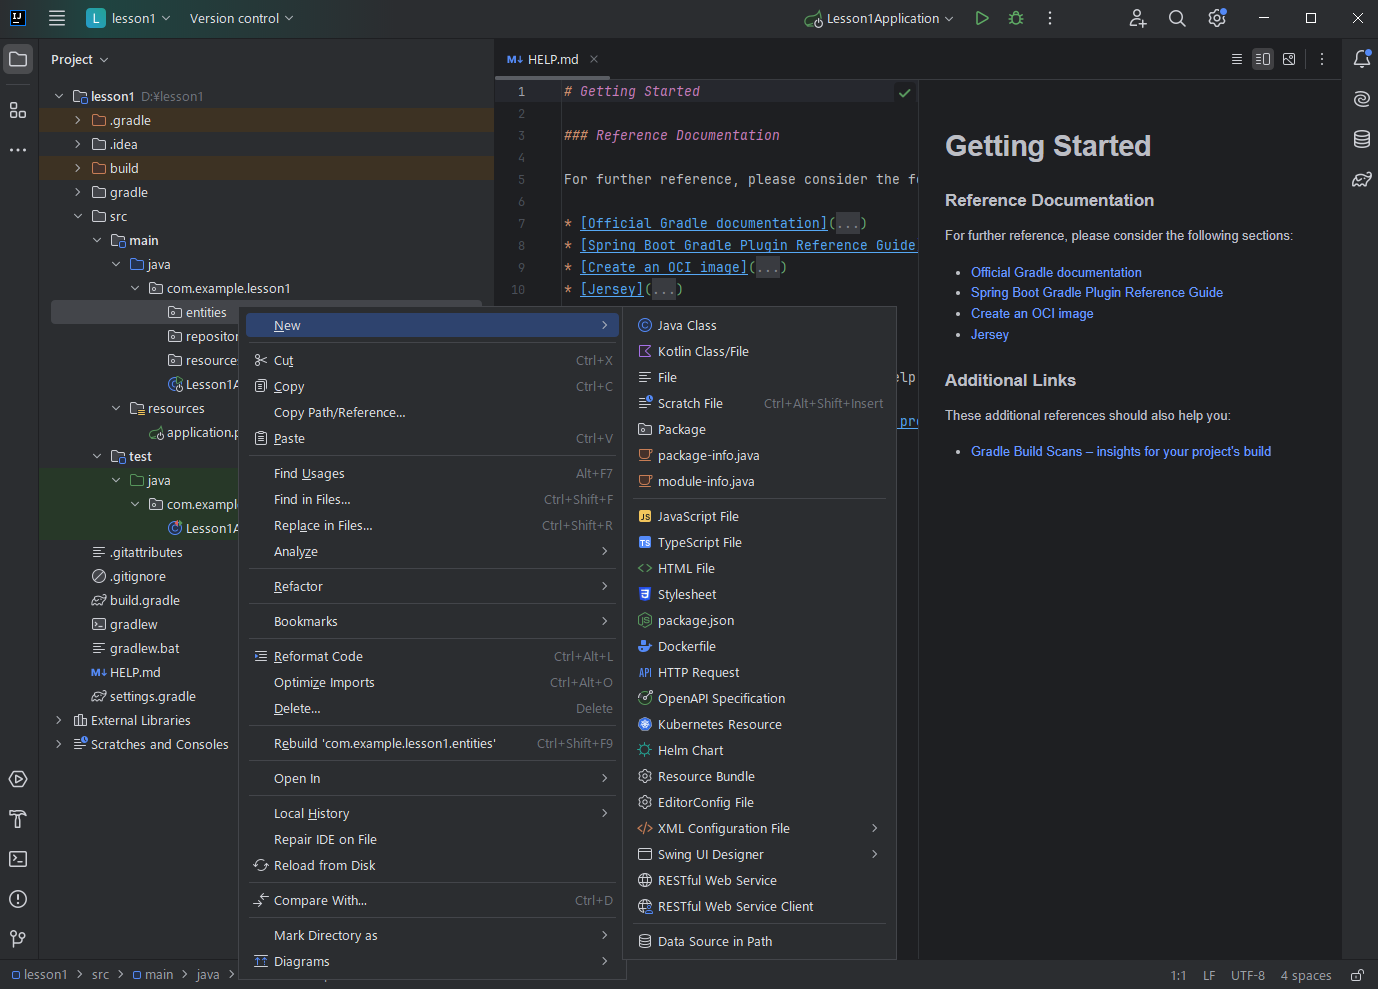Click the LF line separator widget
1378x989 pixels.
[x=1209, y=975]
